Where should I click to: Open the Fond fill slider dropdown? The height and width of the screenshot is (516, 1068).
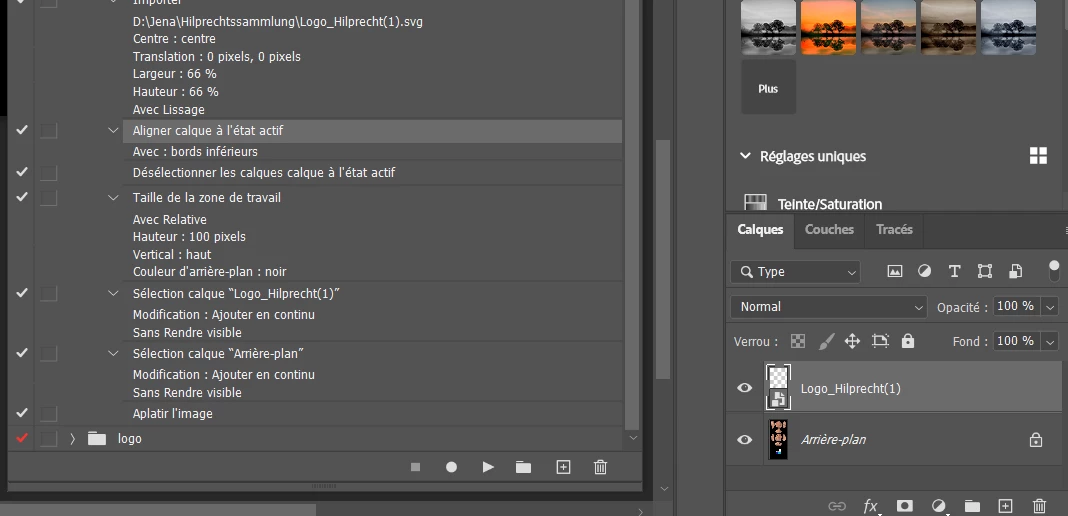[x=1051, y=341]
